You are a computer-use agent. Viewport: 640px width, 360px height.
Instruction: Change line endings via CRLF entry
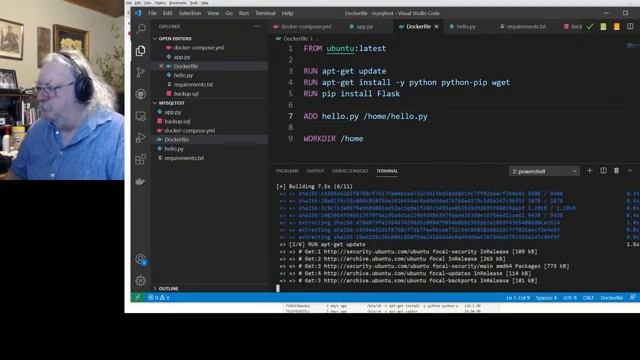pyautogui.click(x=588, y=298)
